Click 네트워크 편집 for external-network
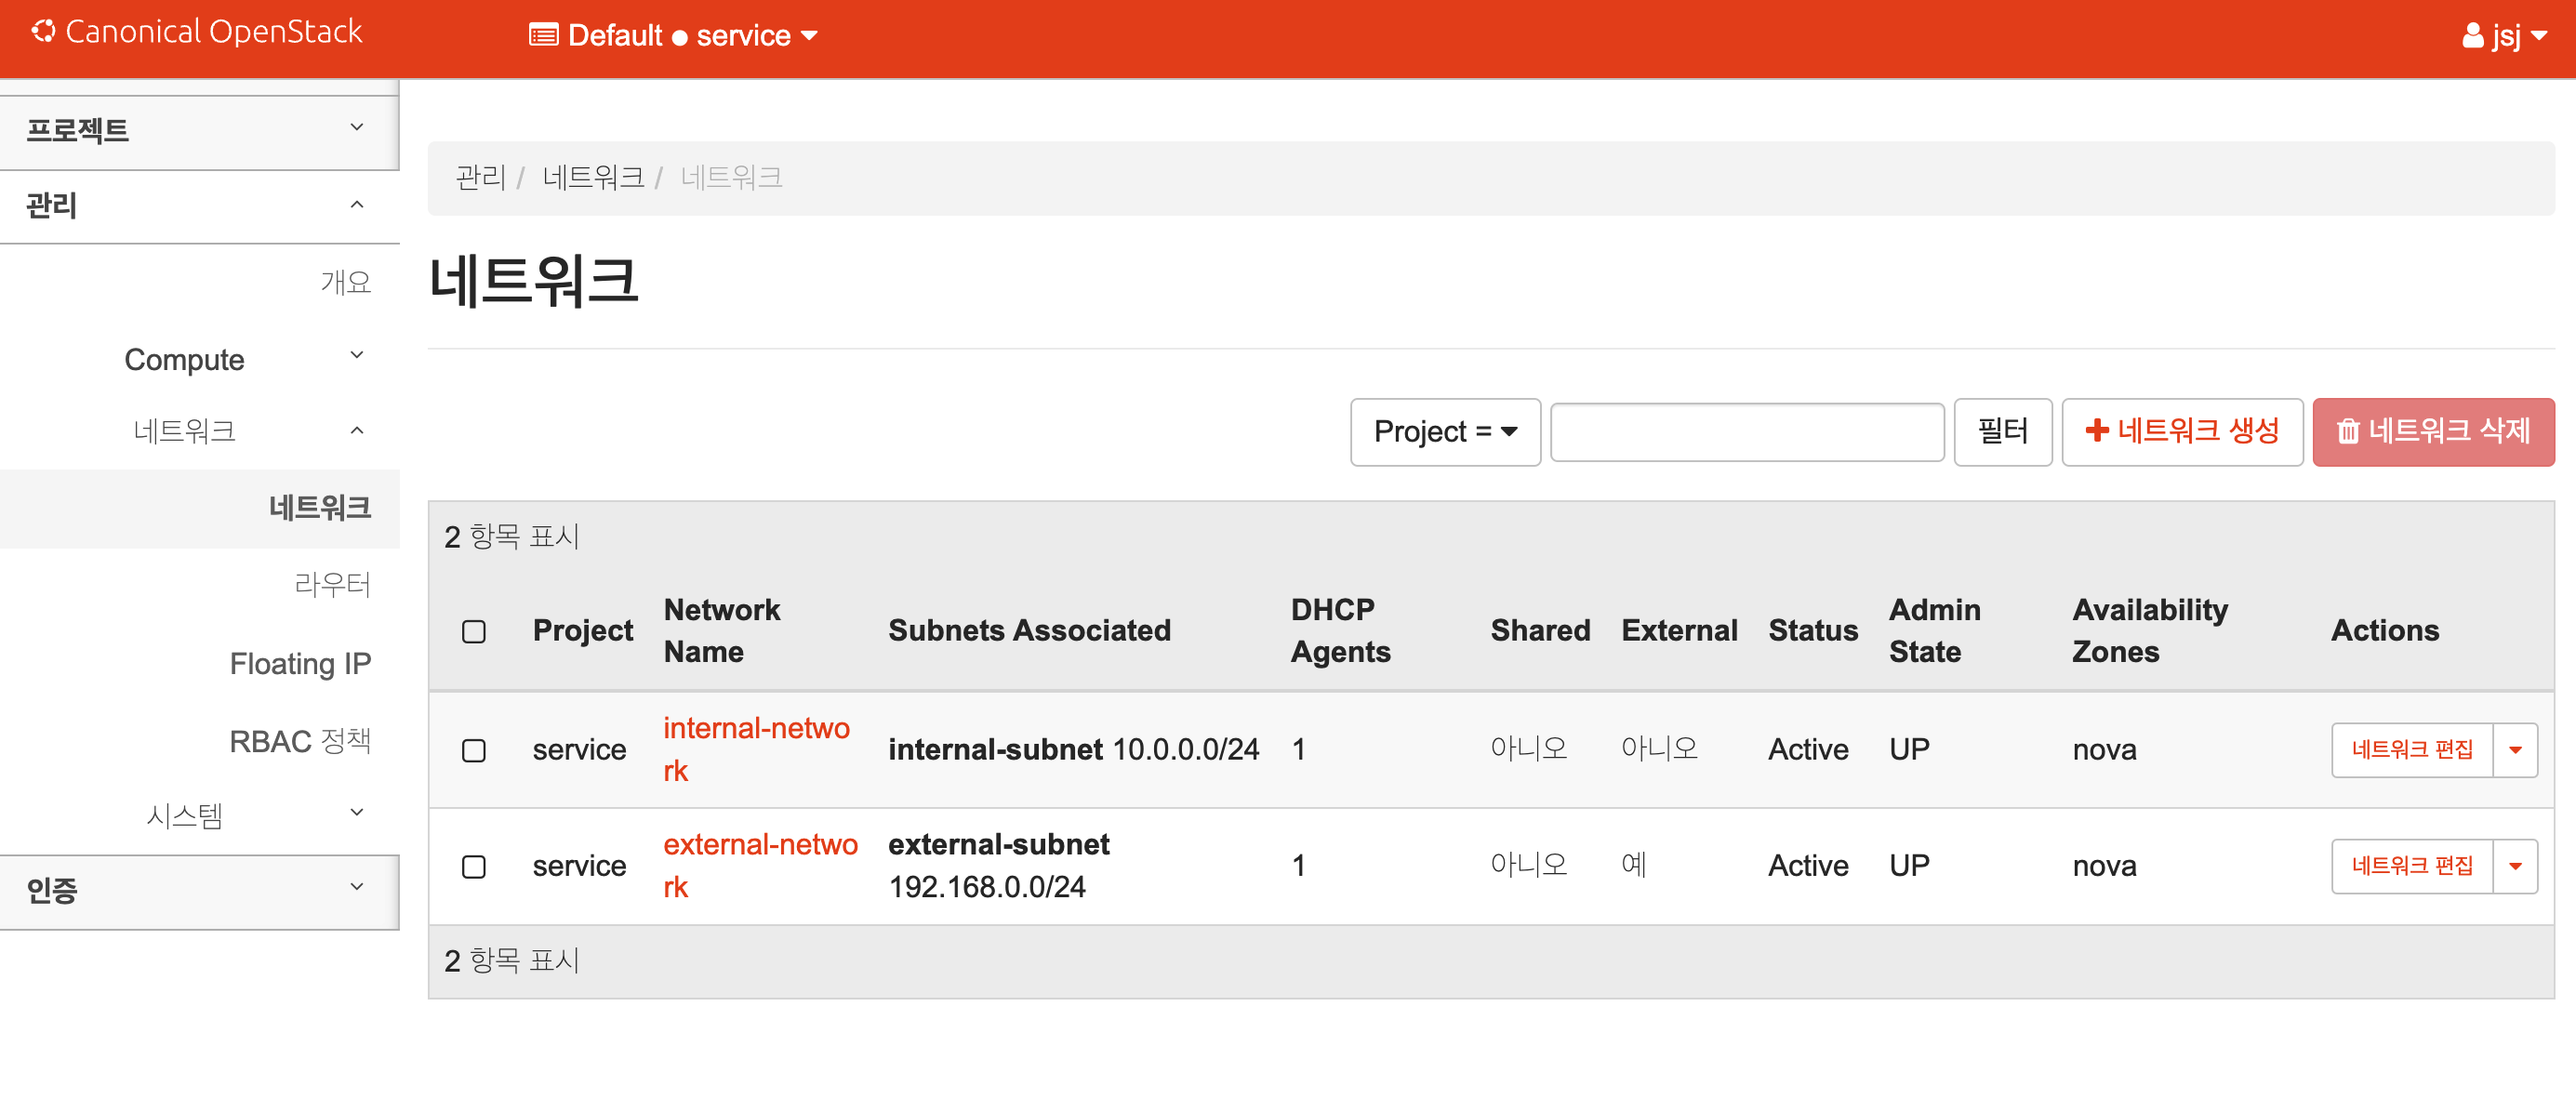The height and width of the screenshot is (1099, 2576). [x=2411, y=866]
